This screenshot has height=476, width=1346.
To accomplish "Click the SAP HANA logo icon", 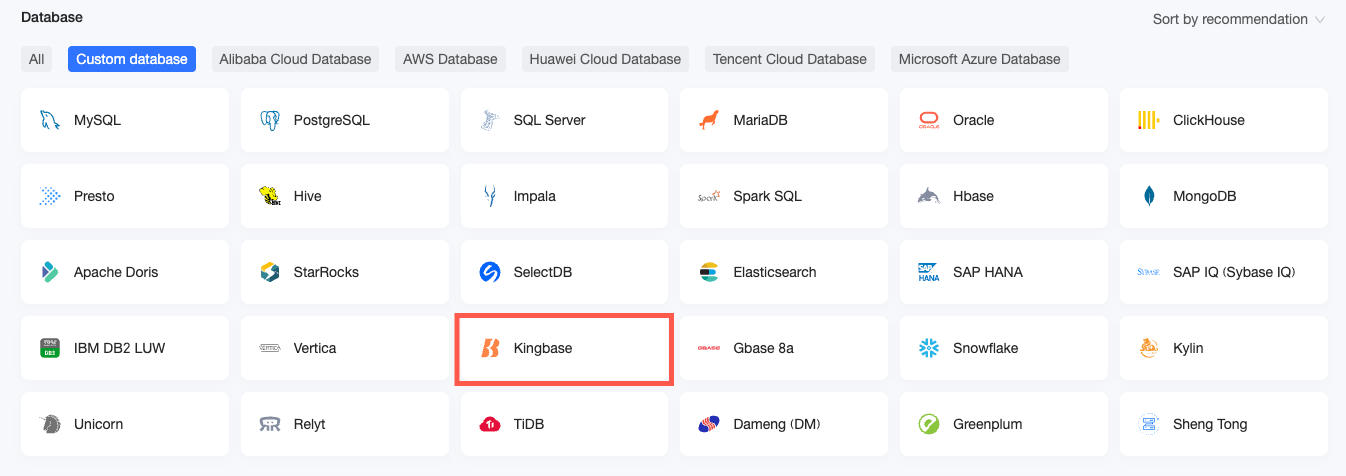I will click(929, 272).
